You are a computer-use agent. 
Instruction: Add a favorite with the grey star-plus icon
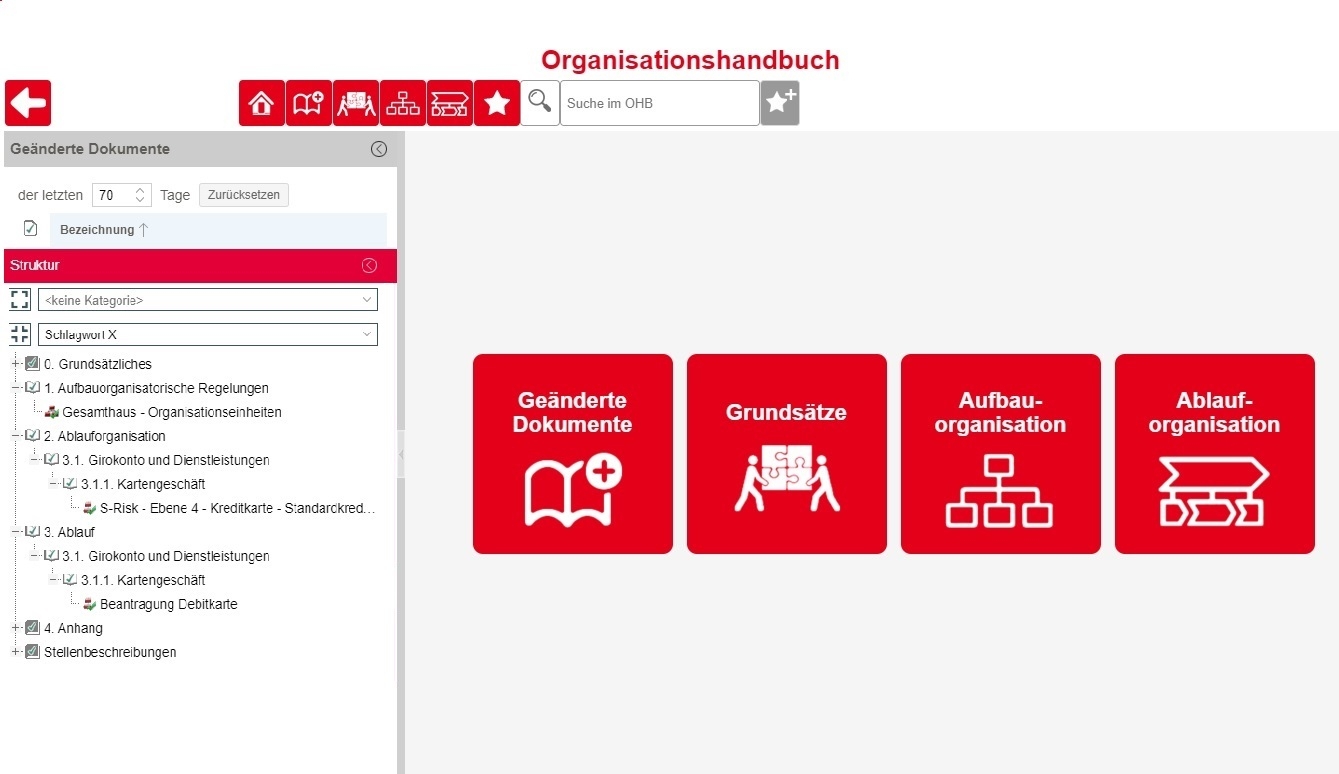pos(780,103)
